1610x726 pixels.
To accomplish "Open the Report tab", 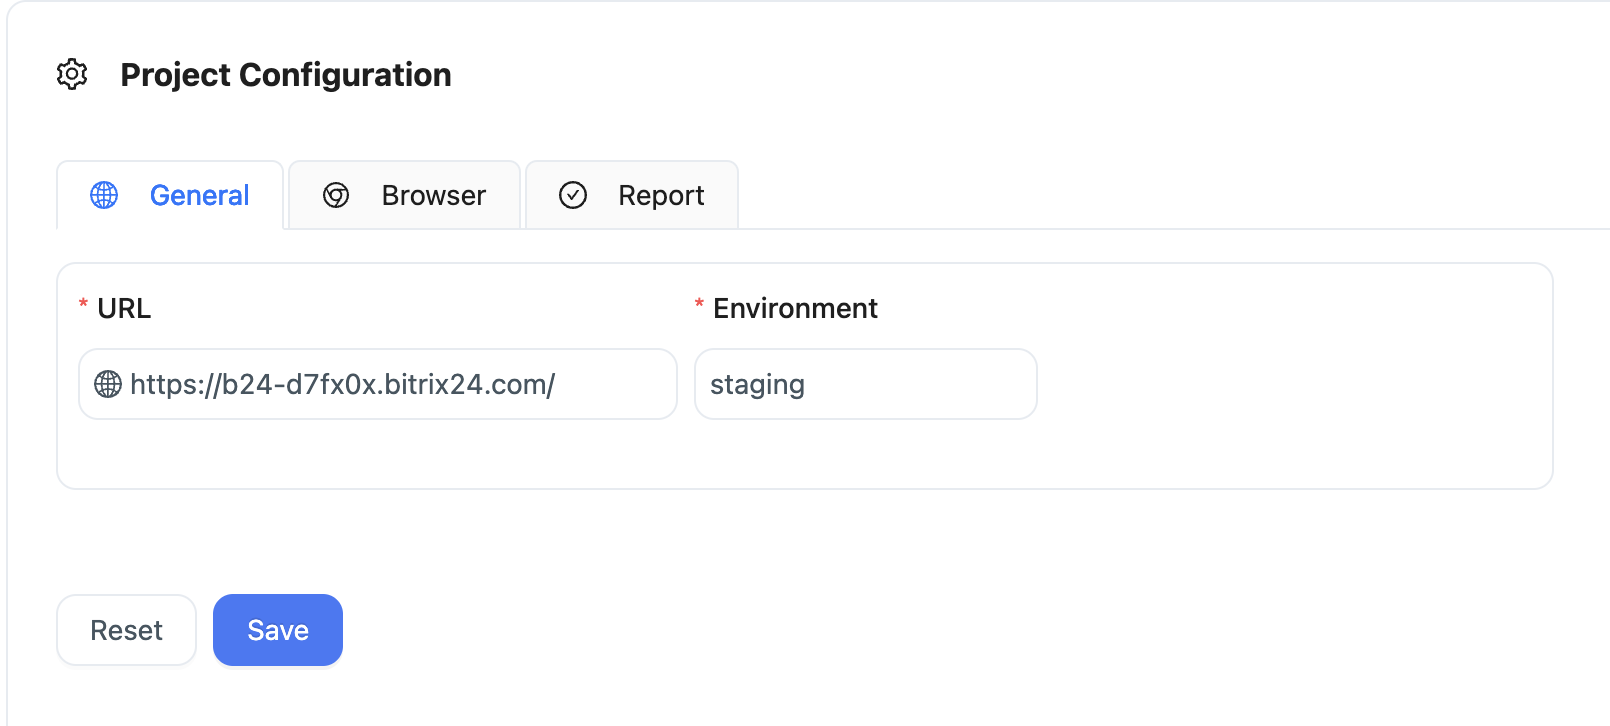I will click(x=632, y=195).
